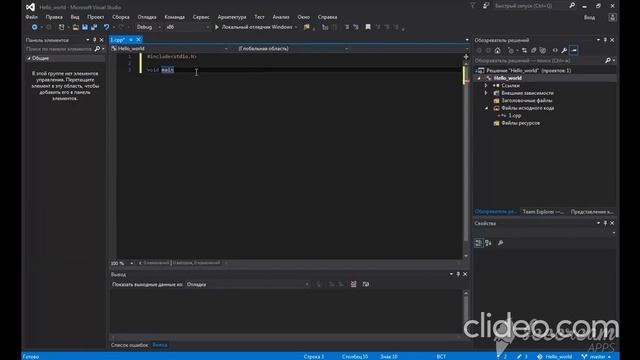Image resolution: width=640 pixels, height=360 pixels.
Task: Open the Правка menu
Action: [54, 17]
